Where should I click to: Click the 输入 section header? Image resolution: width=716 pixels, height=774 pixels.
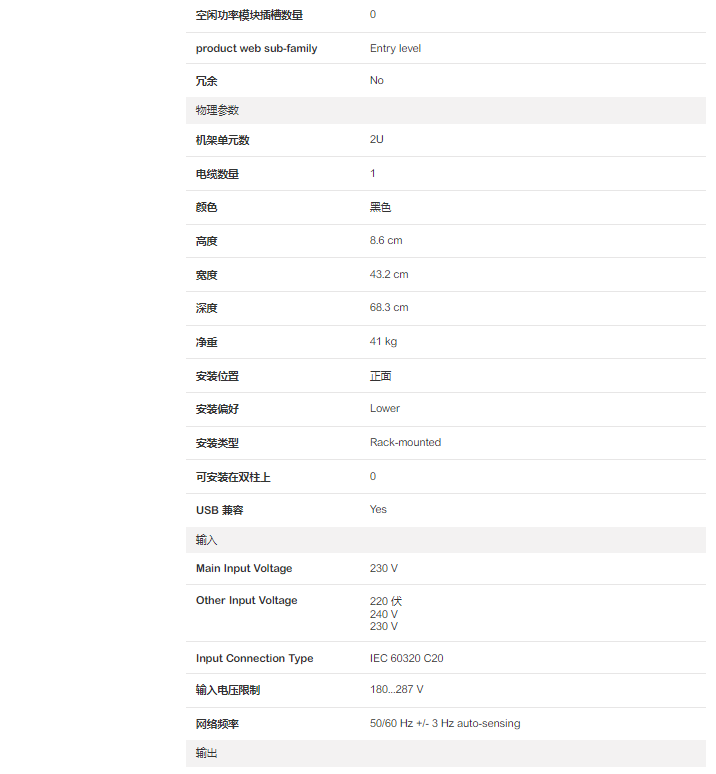[206, 540]
